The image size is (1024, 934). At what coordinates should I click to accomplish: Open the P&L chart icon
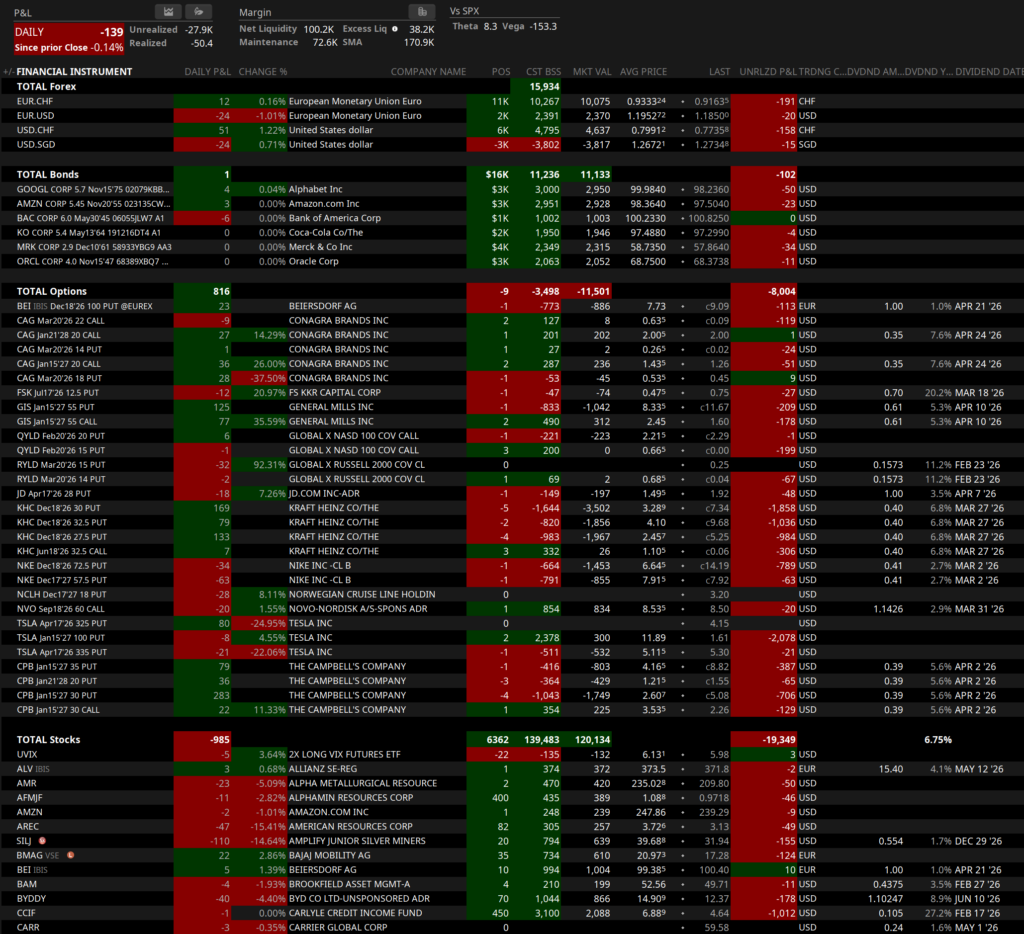click(168, 11)
